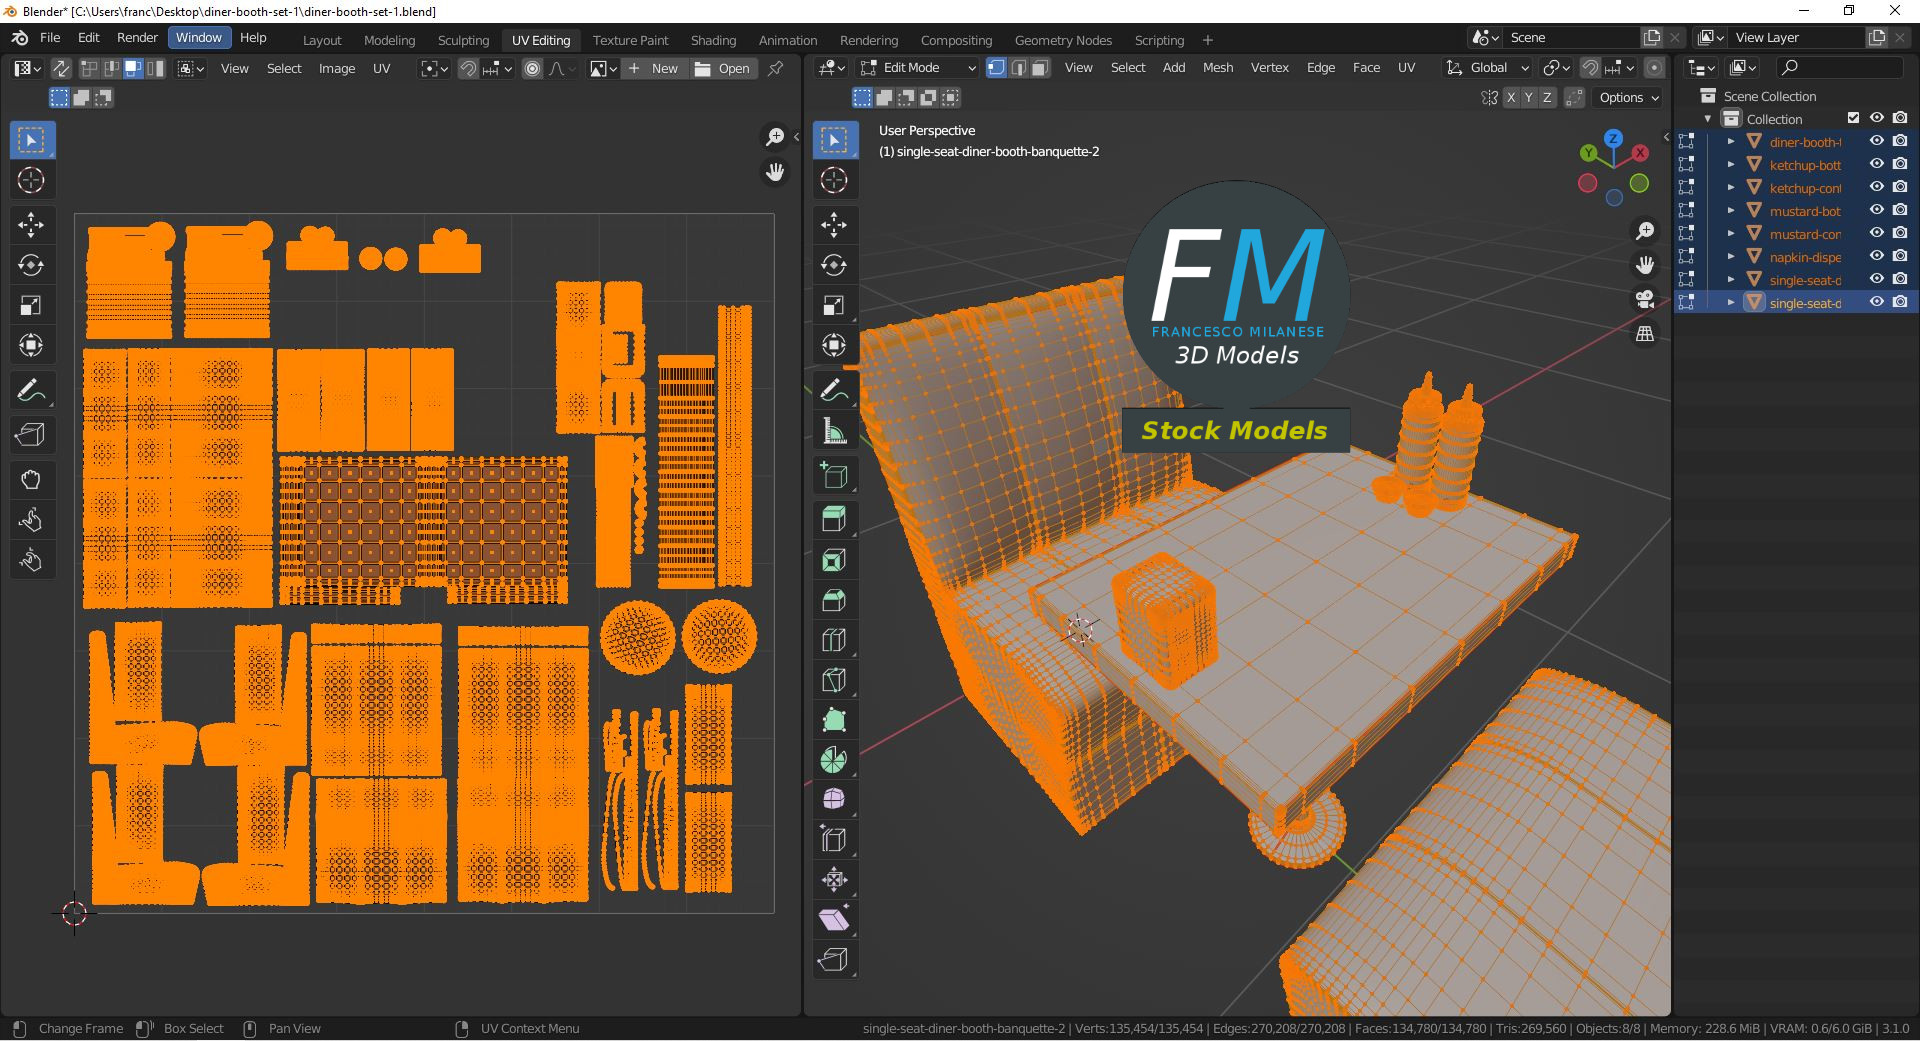
Task: Click the 3D cursor tool in UV editor
Action: click(x=31, y=181)
